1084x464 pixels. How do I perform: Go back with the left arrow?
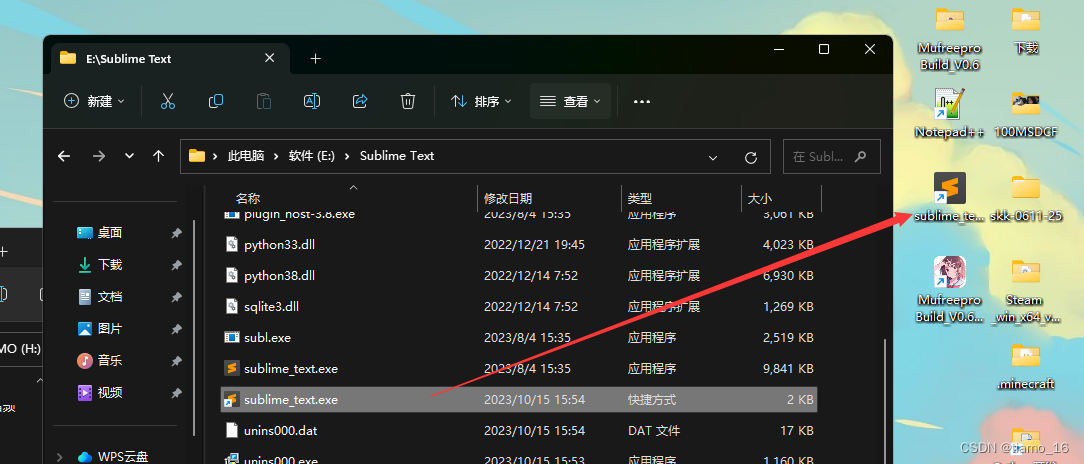click(x=64, y=156)
